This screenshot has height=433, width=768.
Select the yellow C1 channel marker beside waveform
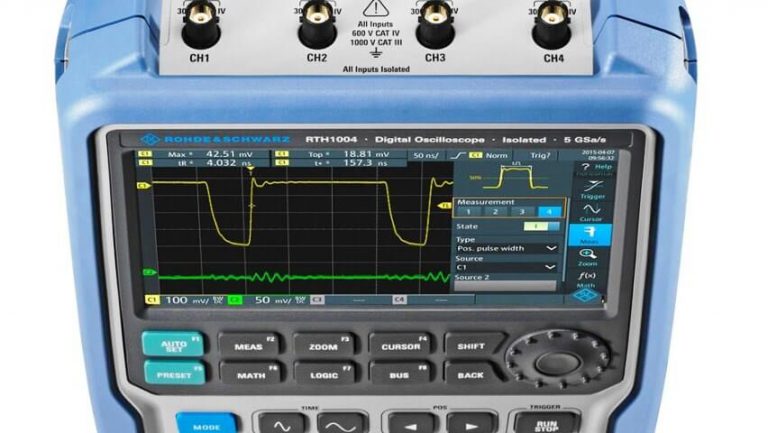tap(143, 186)
